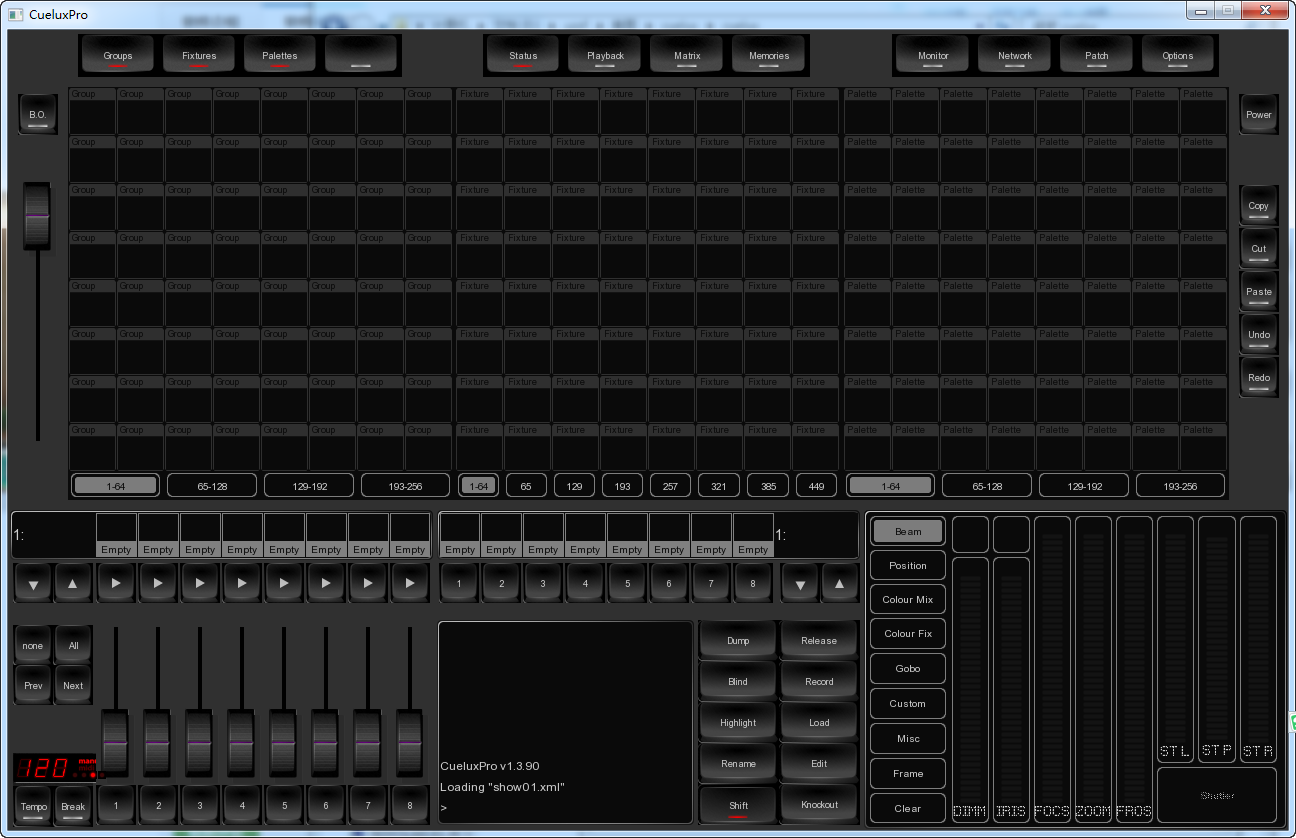Viewport: 1296px width, 838px height.
Task: Open the Matrix tab
Action: (687, 55)
